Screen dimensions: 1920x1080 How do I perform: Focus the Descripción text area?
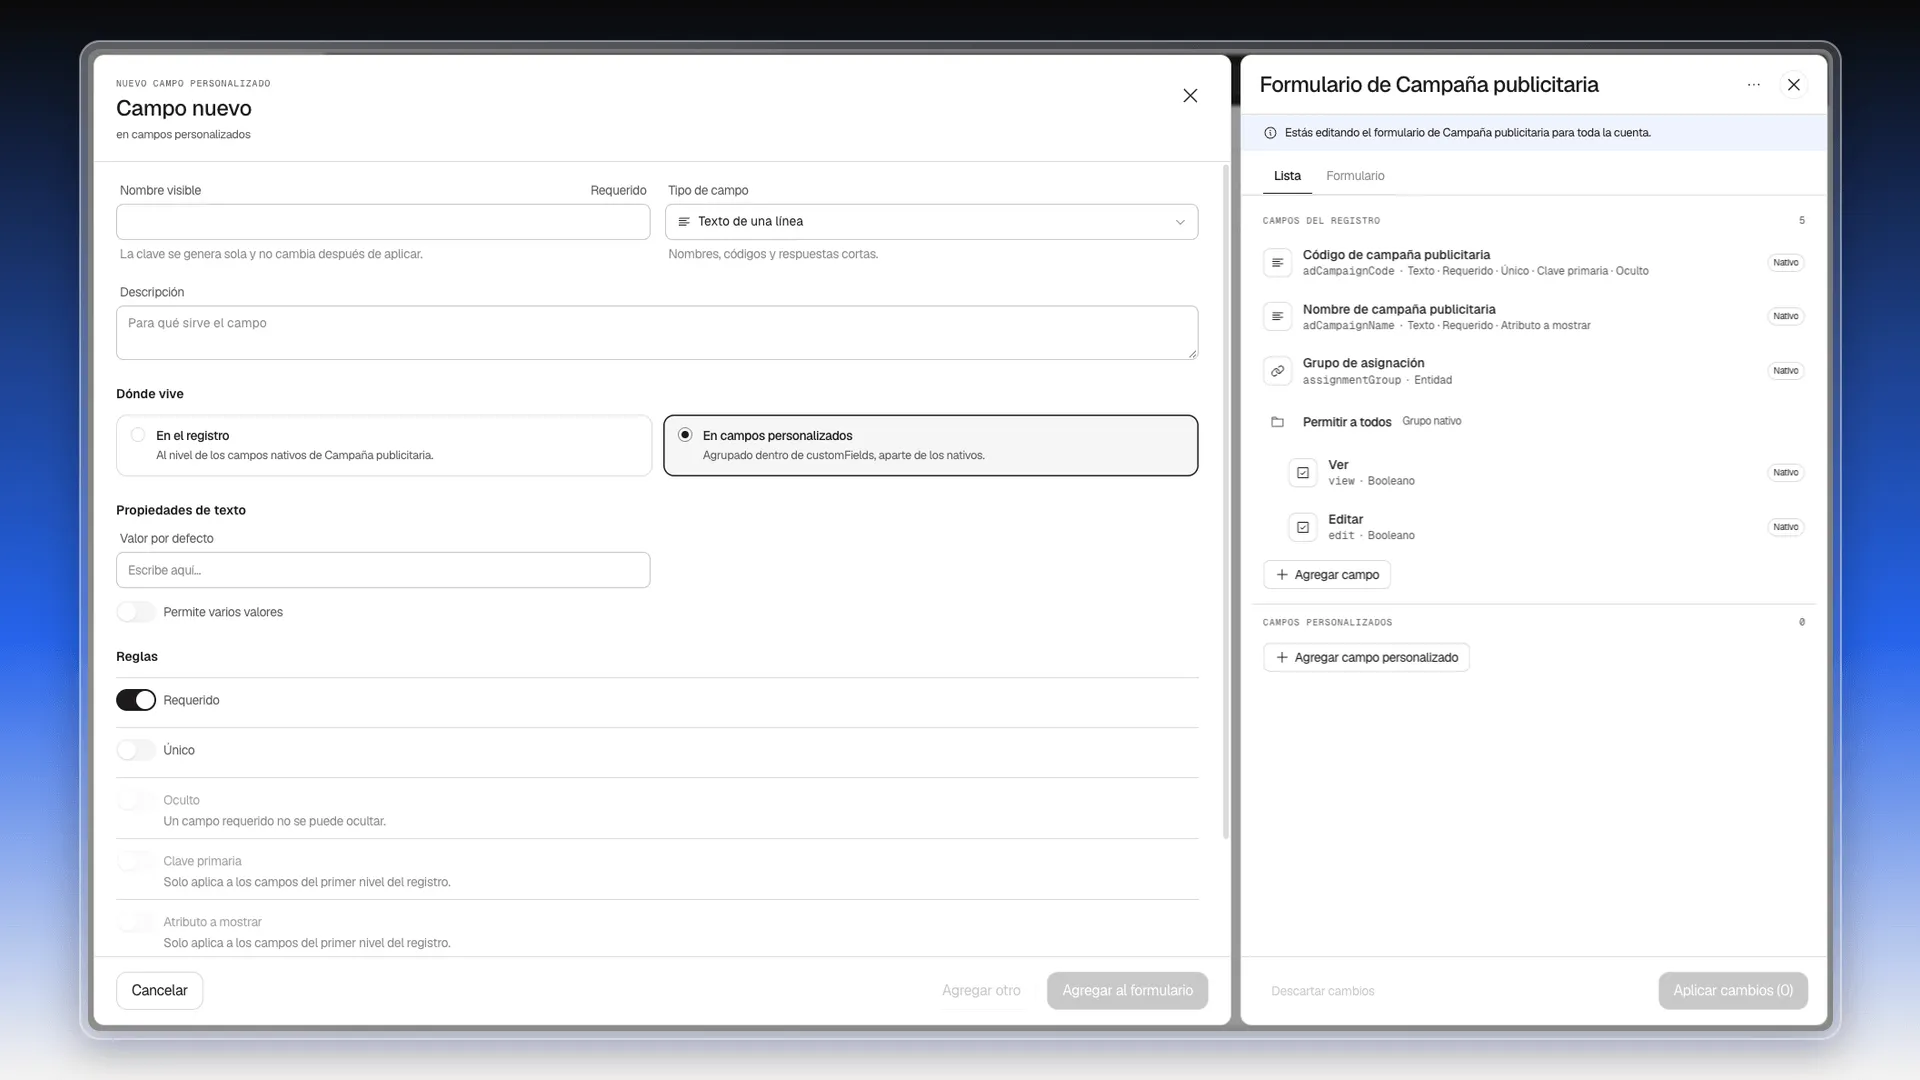(657, 333)
